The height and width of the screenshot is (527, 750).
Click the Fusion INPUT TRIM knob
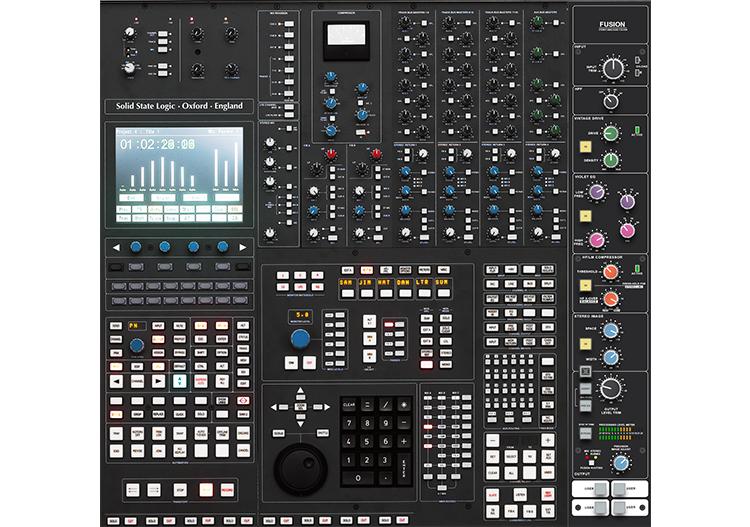click(613, 69)
